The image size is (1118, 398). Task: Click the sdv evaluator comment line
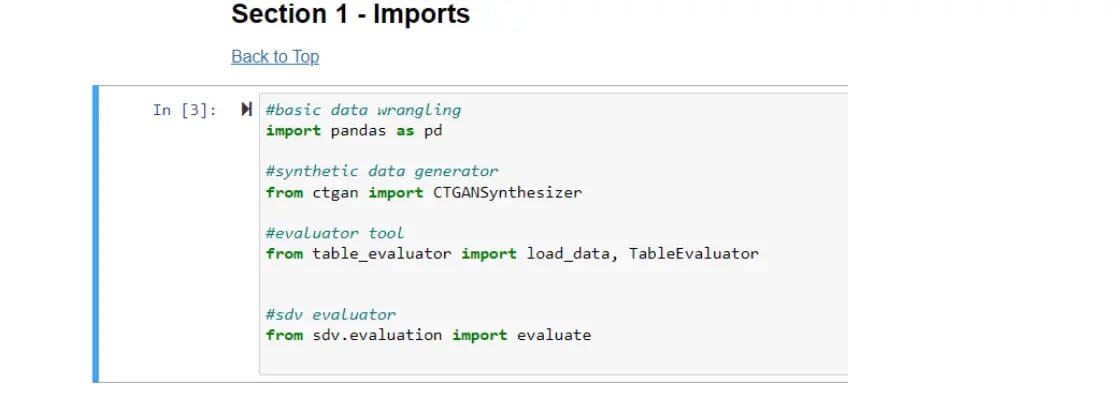pyautogui.click(x=330, y=315)
